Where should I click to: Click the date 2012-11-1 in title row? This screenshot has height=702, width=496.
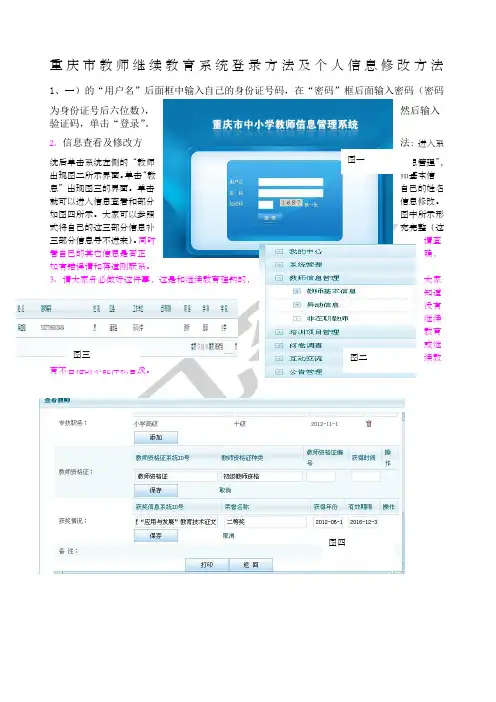pos(324,424)
